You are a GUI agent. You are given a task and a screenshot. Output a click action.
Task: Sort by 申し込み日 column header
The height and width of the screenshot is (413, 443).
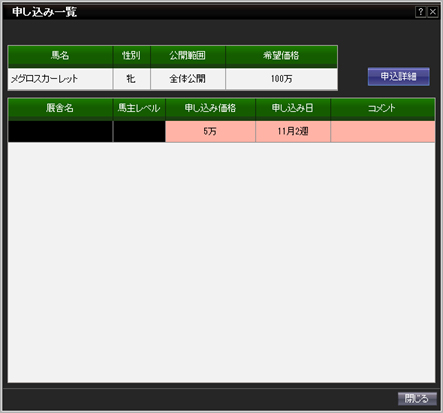click(293, 108)
